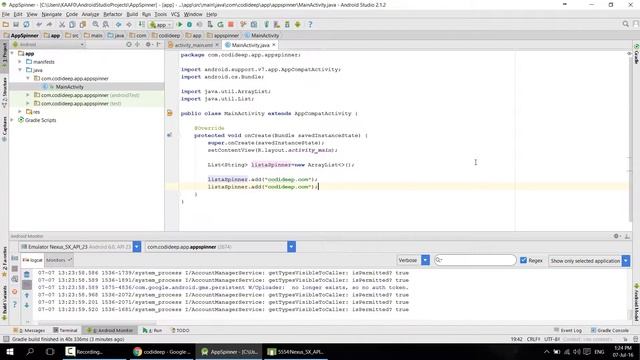Run app with green play icon
This screenshot has height=360, width=640.
pos(180,24)
